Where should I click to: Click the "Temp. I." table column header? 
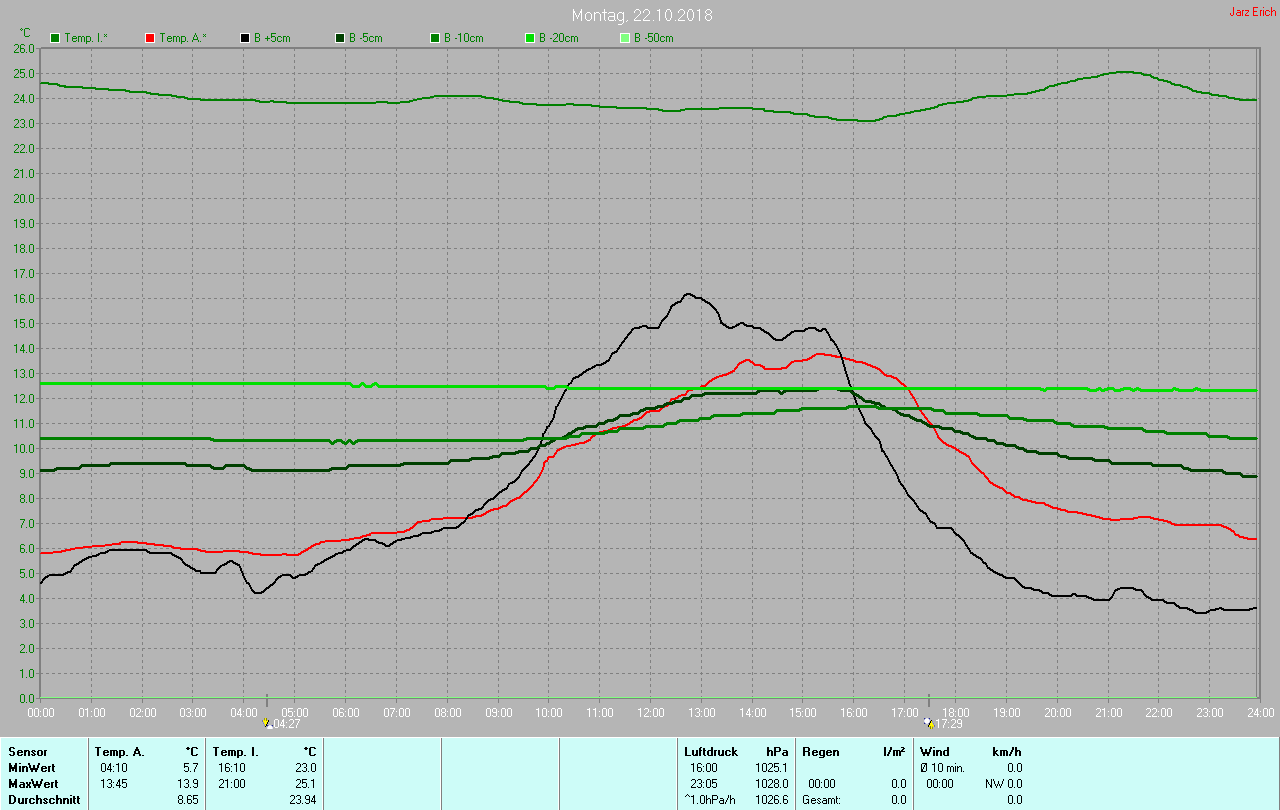[235, 751]
